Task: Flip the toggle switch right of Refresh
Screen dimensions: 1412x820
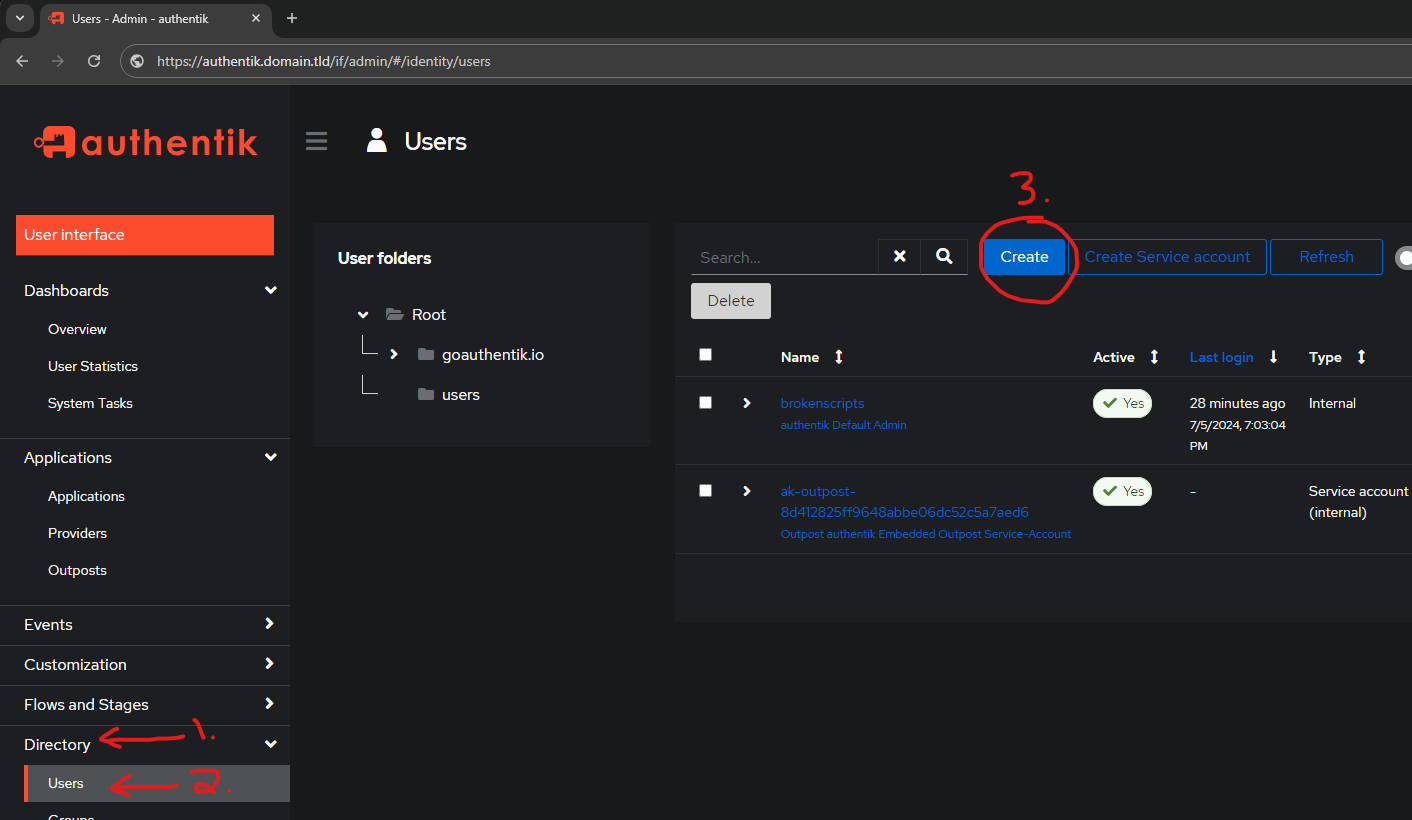Action: click(x=1404, y=258)
